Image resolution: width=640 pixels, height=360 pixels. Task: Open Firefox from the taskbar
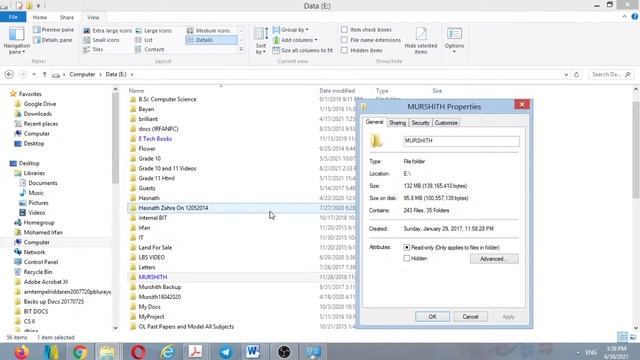(21, 351)
